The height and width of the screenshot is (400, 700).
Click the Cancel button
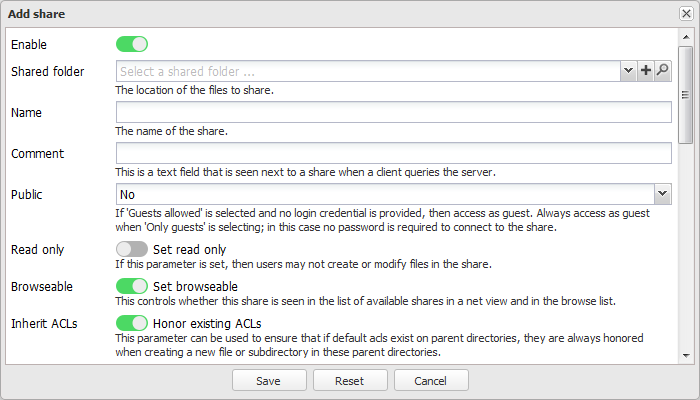pyautogui.click(x=431, y=381)
